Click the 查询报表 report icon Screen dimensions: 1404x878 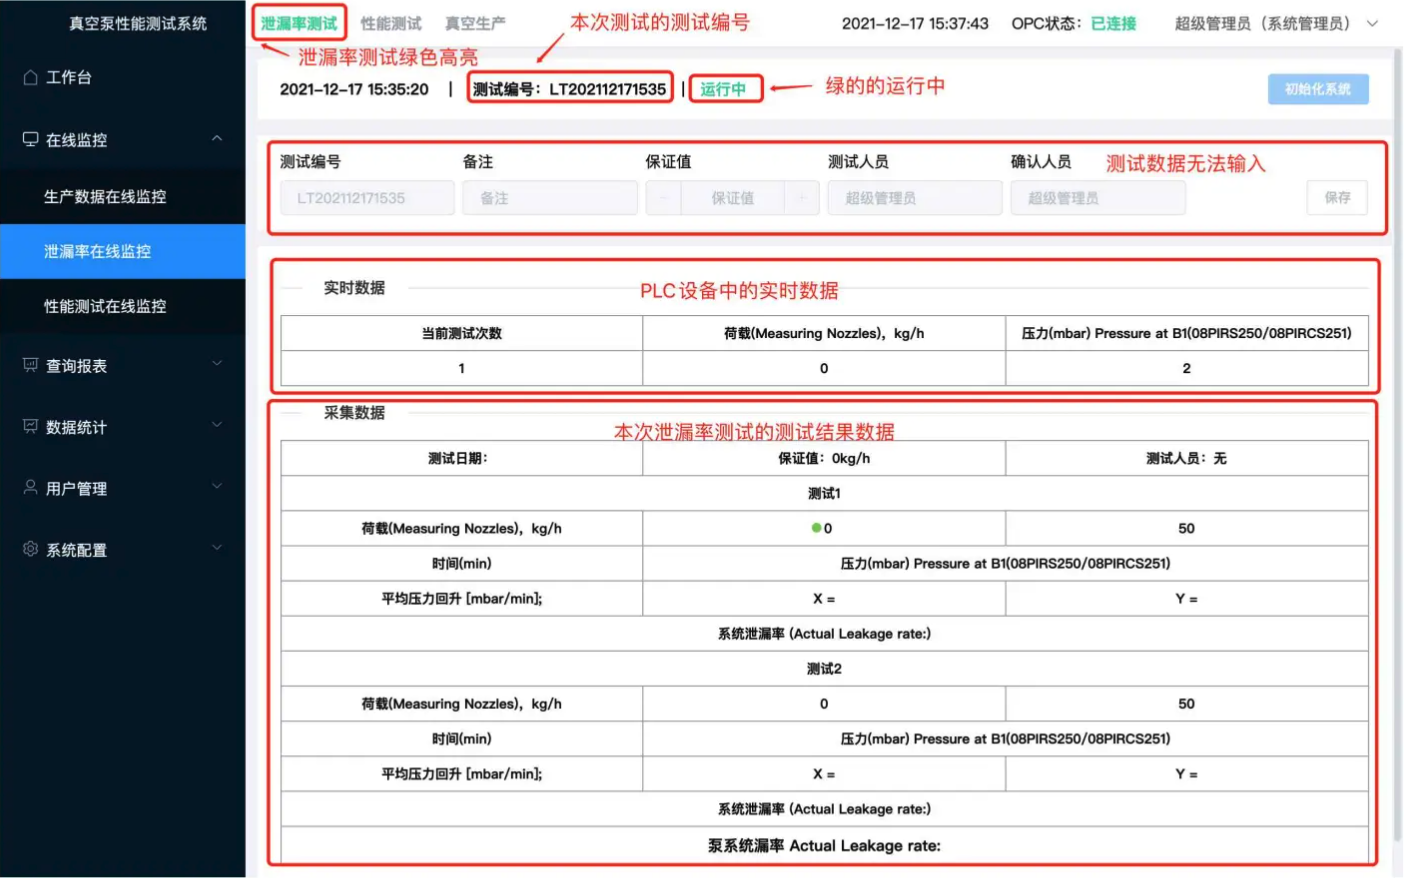[x=30, y=365]
